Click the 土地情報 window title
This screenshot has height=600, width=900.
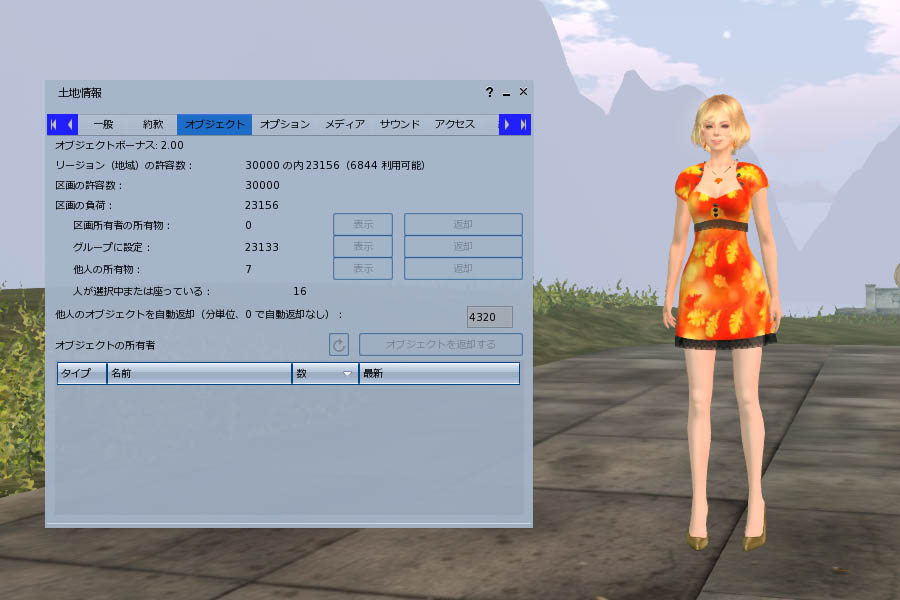(x=80, y=93)
